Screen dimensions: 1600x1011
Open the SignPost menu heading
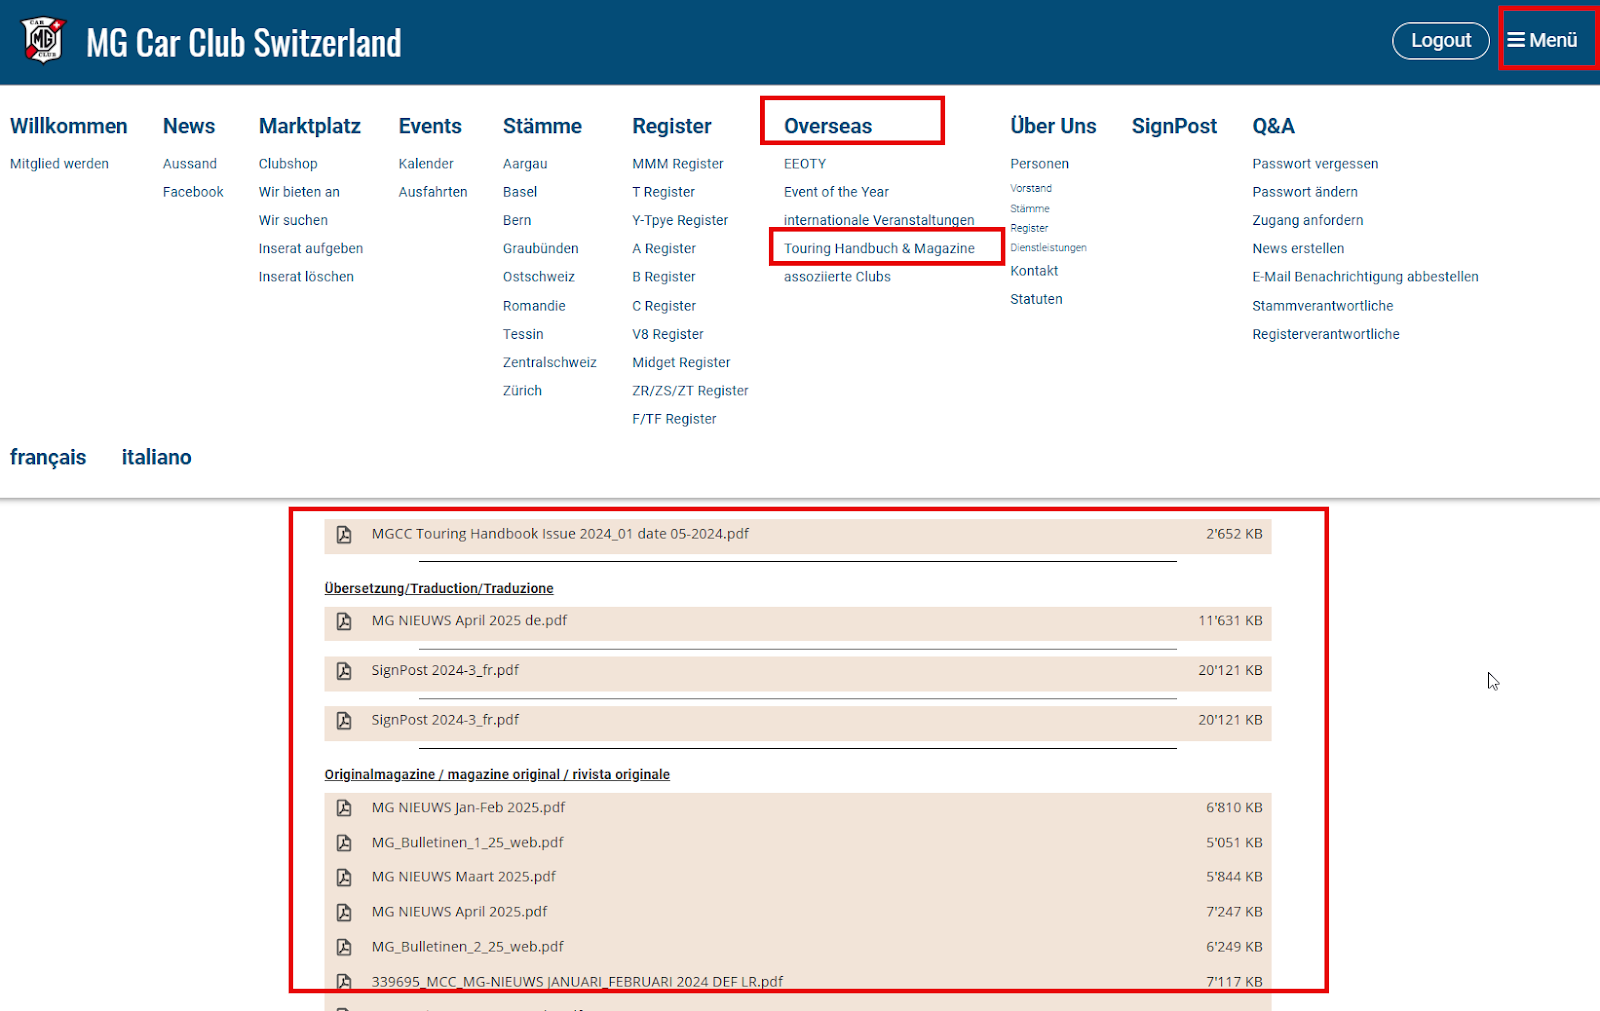(x=1175, y=126)
